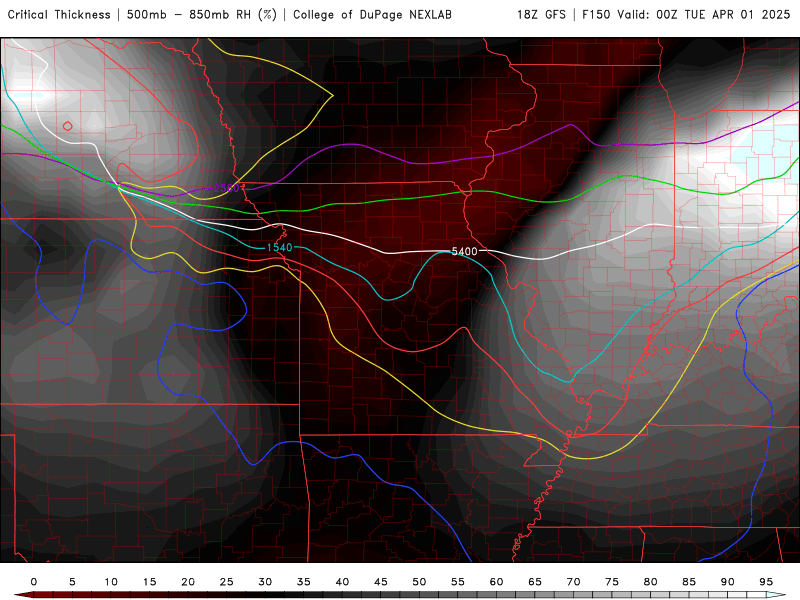Select the Critical Thickness title text

point(59,15)
